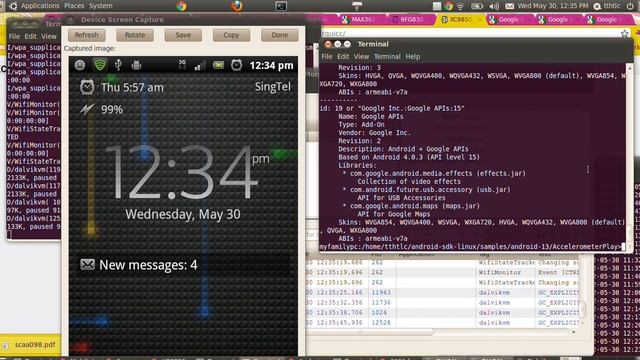Select logcat row with PID 11736

coord(443,302)
